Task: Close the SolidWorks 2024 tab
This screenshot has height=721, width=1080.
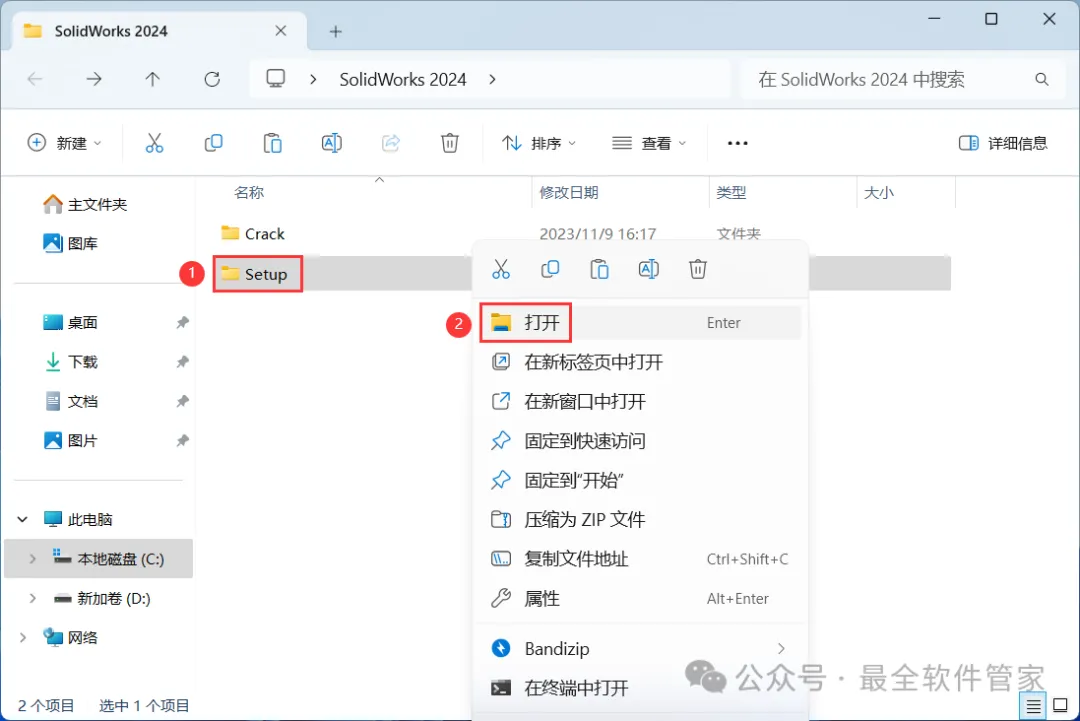Action: (280, 31)
